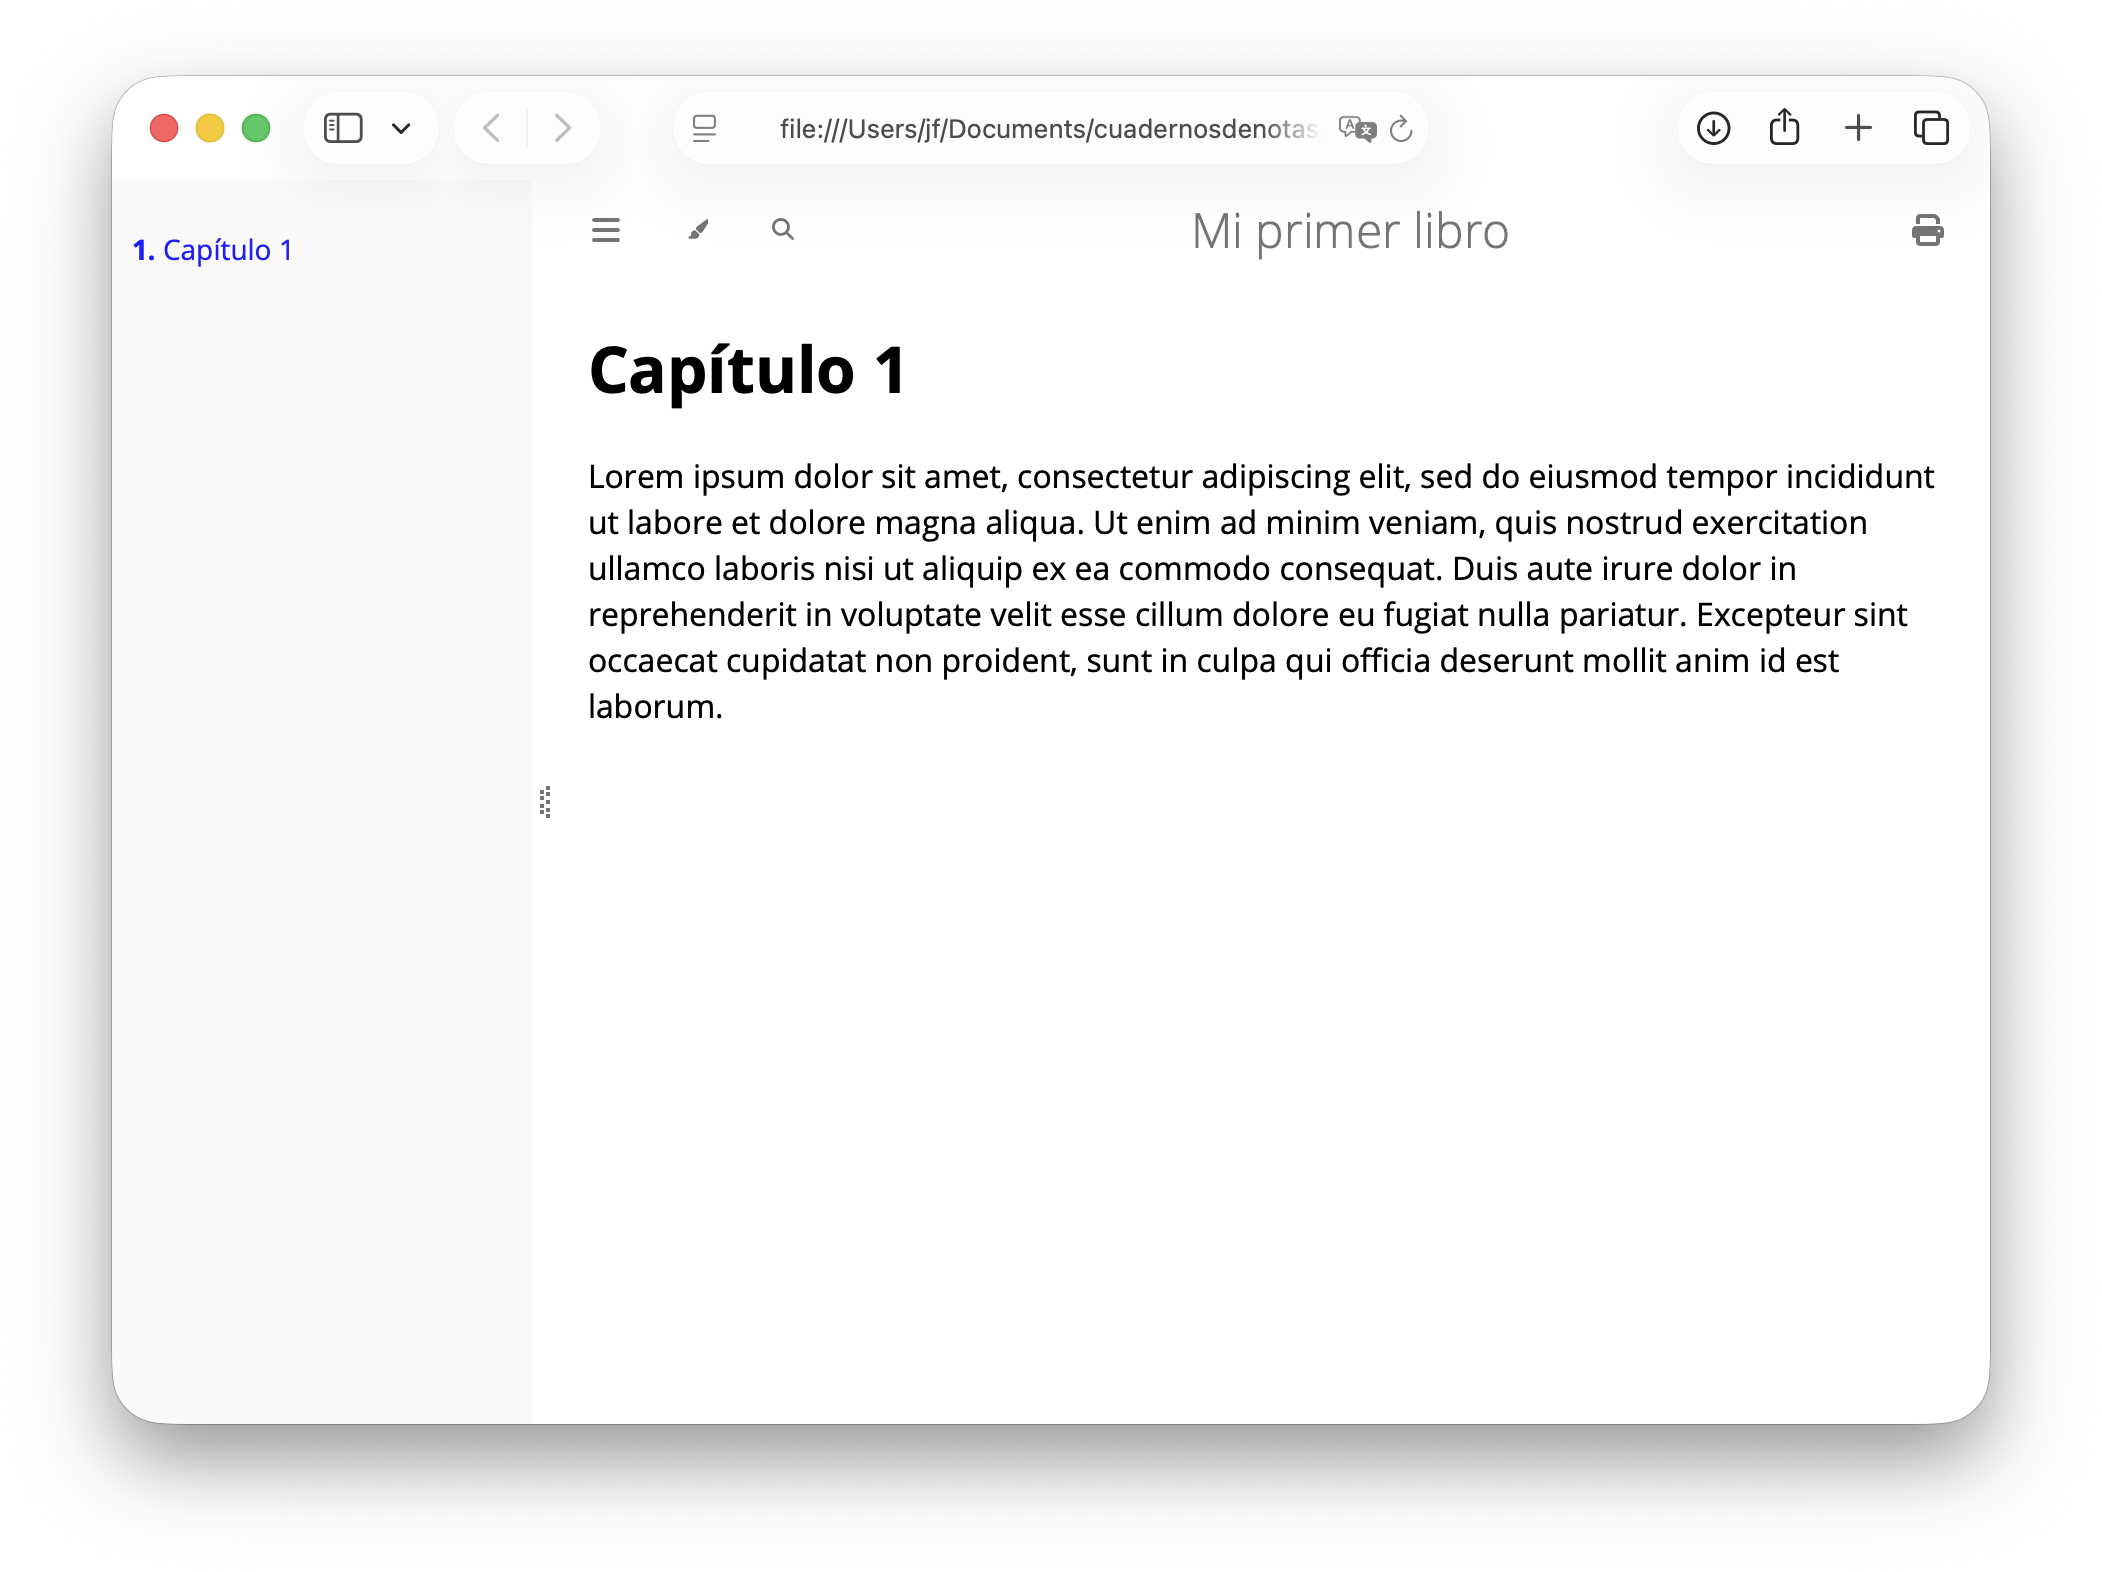Click the Mi primer libro title
2102x1572 pixels.
pyautogui.click(x=1349, y=232)
